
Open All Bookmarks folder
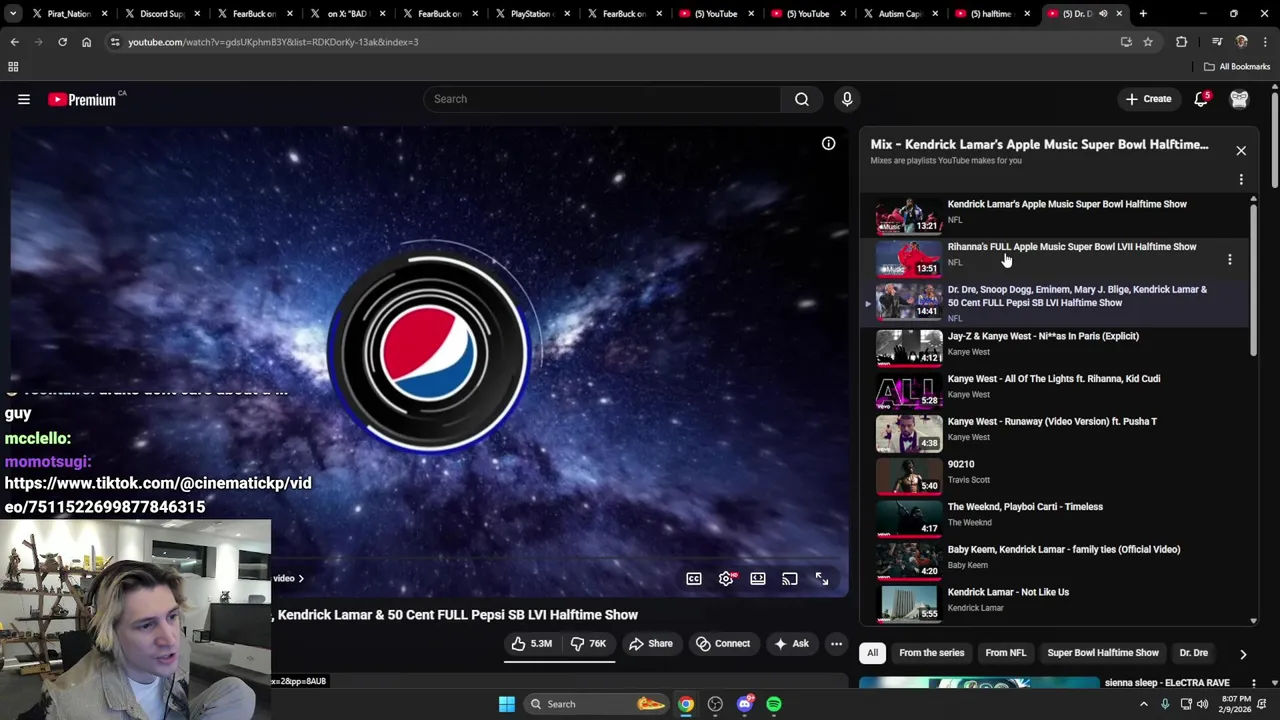1237,67
